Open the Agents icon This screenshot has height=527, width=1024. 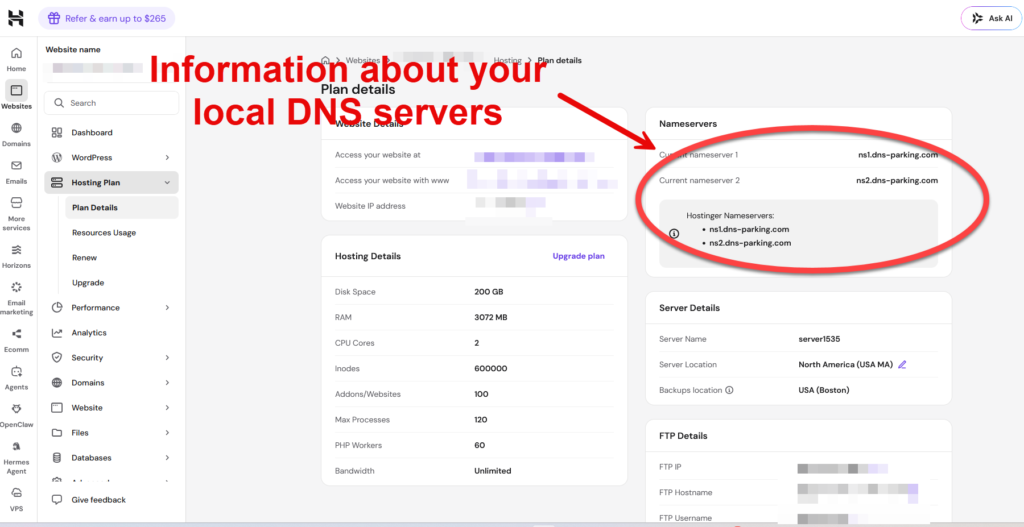[x=16, y=371]
